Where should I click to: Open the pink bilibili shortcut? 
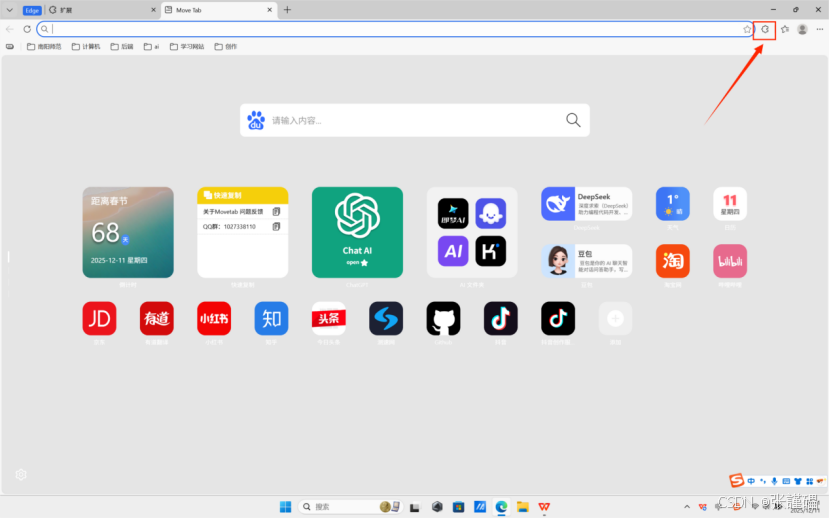(730, 261)
